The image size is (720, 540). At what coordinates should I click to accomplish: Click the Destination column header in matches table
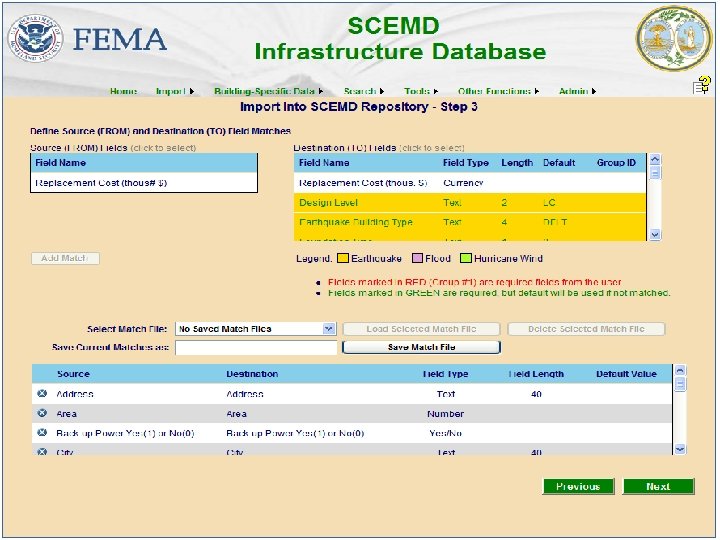(252, 374)
